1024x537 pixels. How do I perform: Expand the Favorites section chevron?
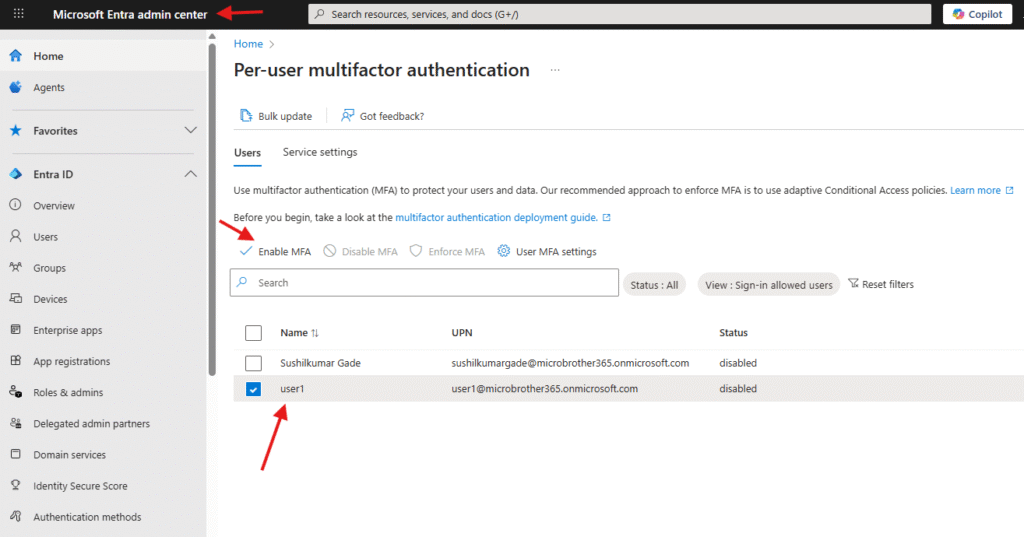[191, 130]
